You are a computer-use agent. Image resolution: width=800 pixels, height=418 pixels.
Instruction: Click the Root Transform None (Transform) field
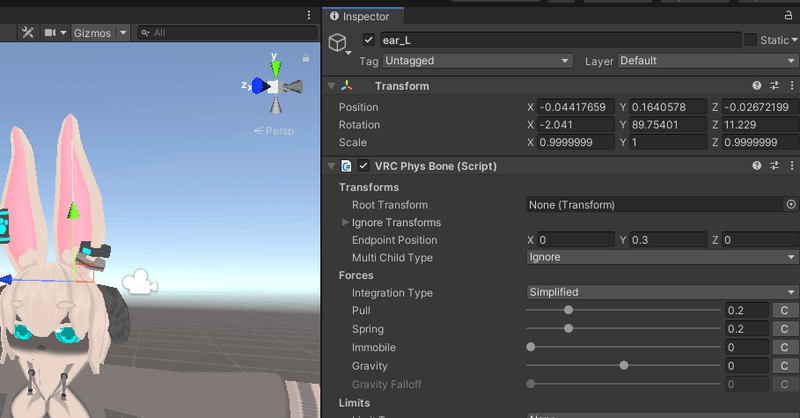coord(655,205)
